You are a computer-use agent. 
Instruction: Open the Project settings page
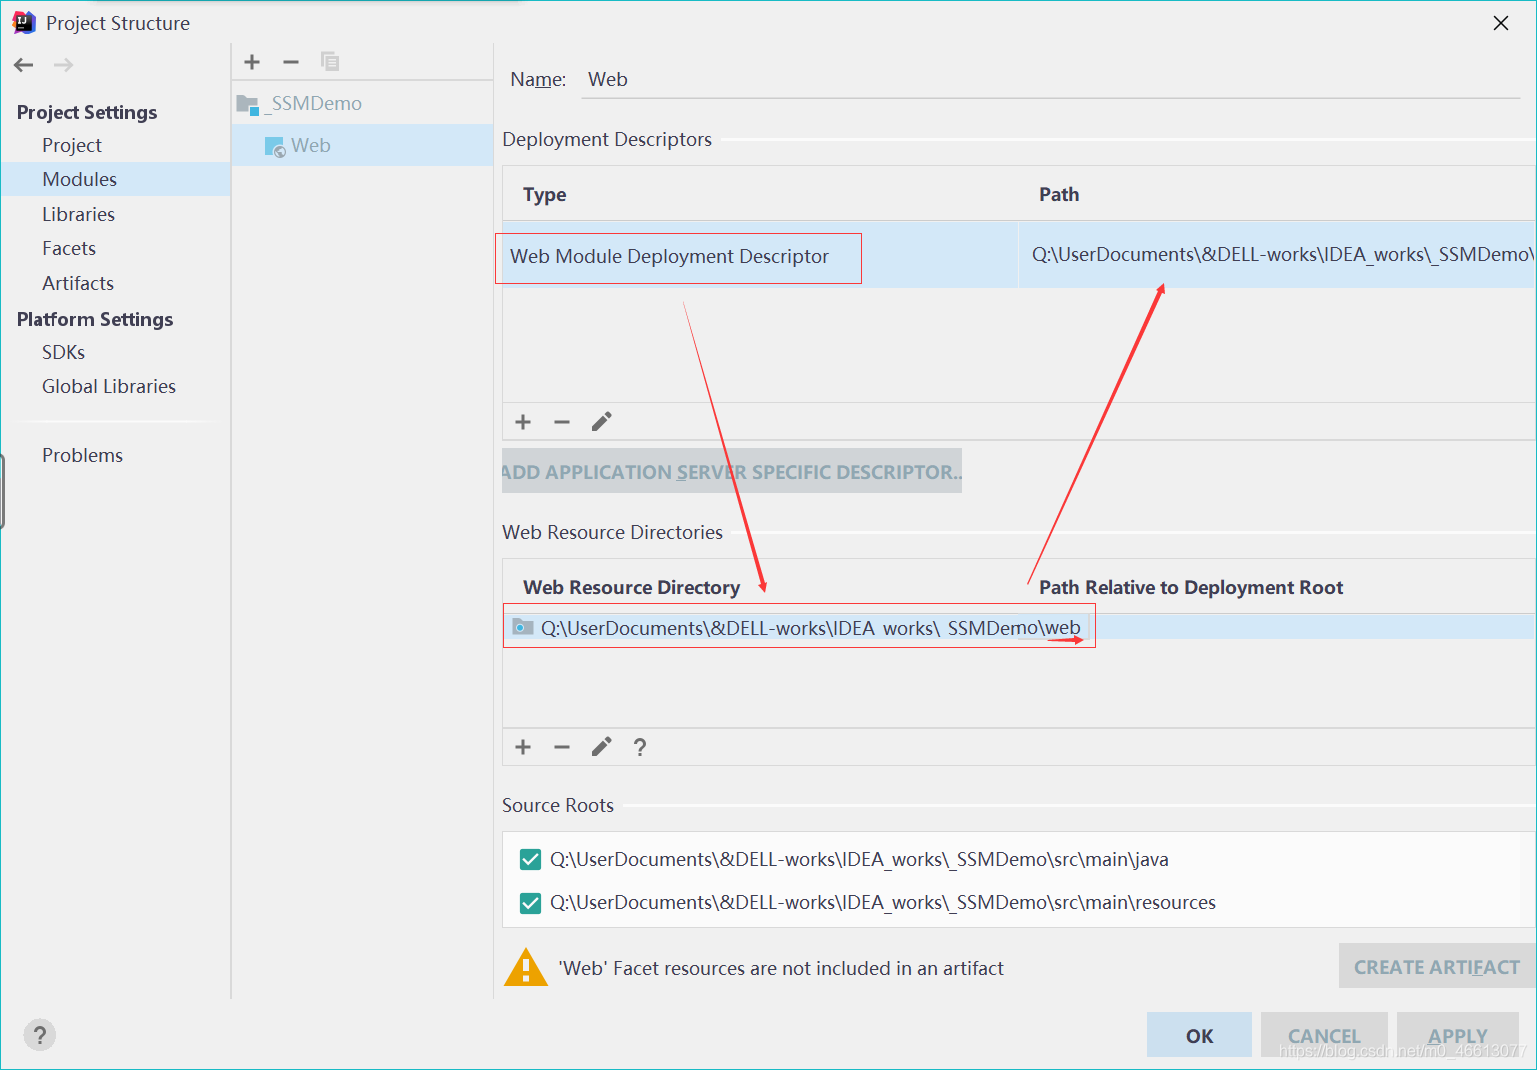pos(72,145)
